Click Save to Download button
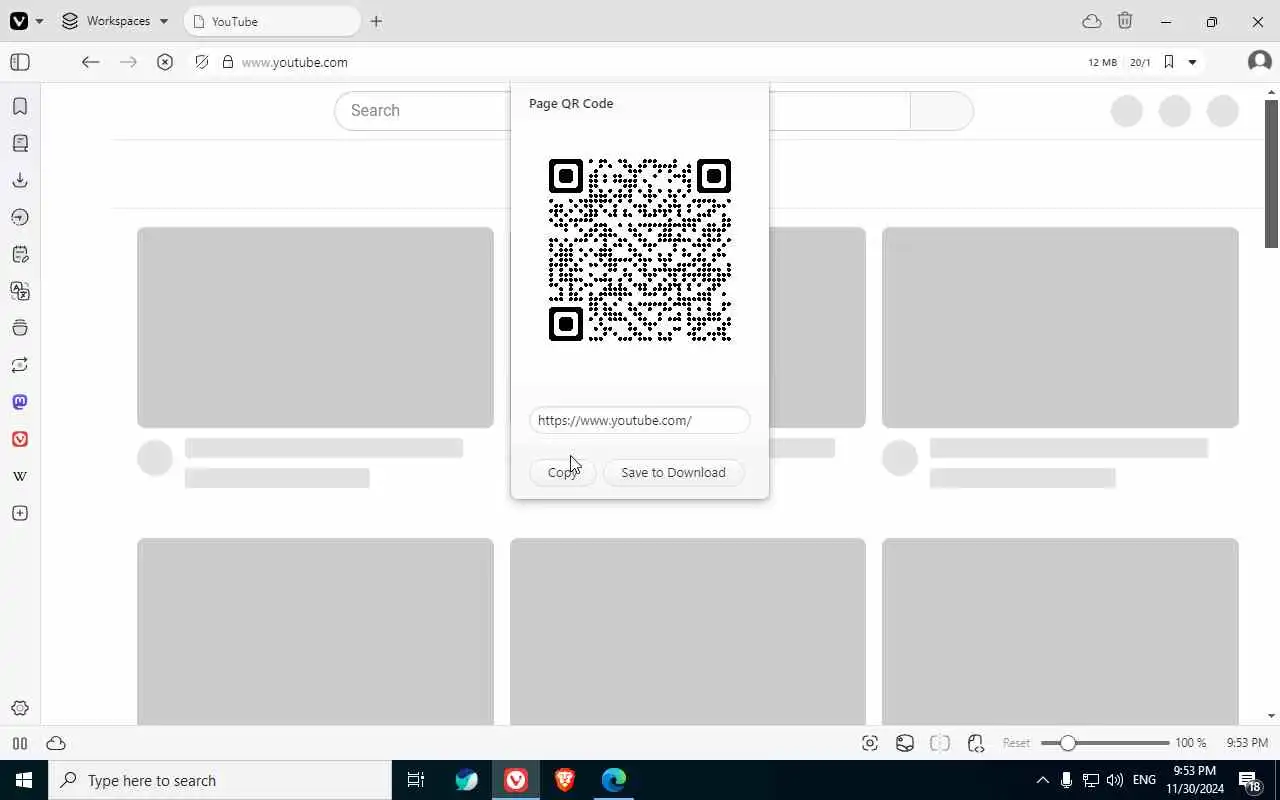This screenshot has width=1280, height=800. pyautogui.click(x=673, y=472)
